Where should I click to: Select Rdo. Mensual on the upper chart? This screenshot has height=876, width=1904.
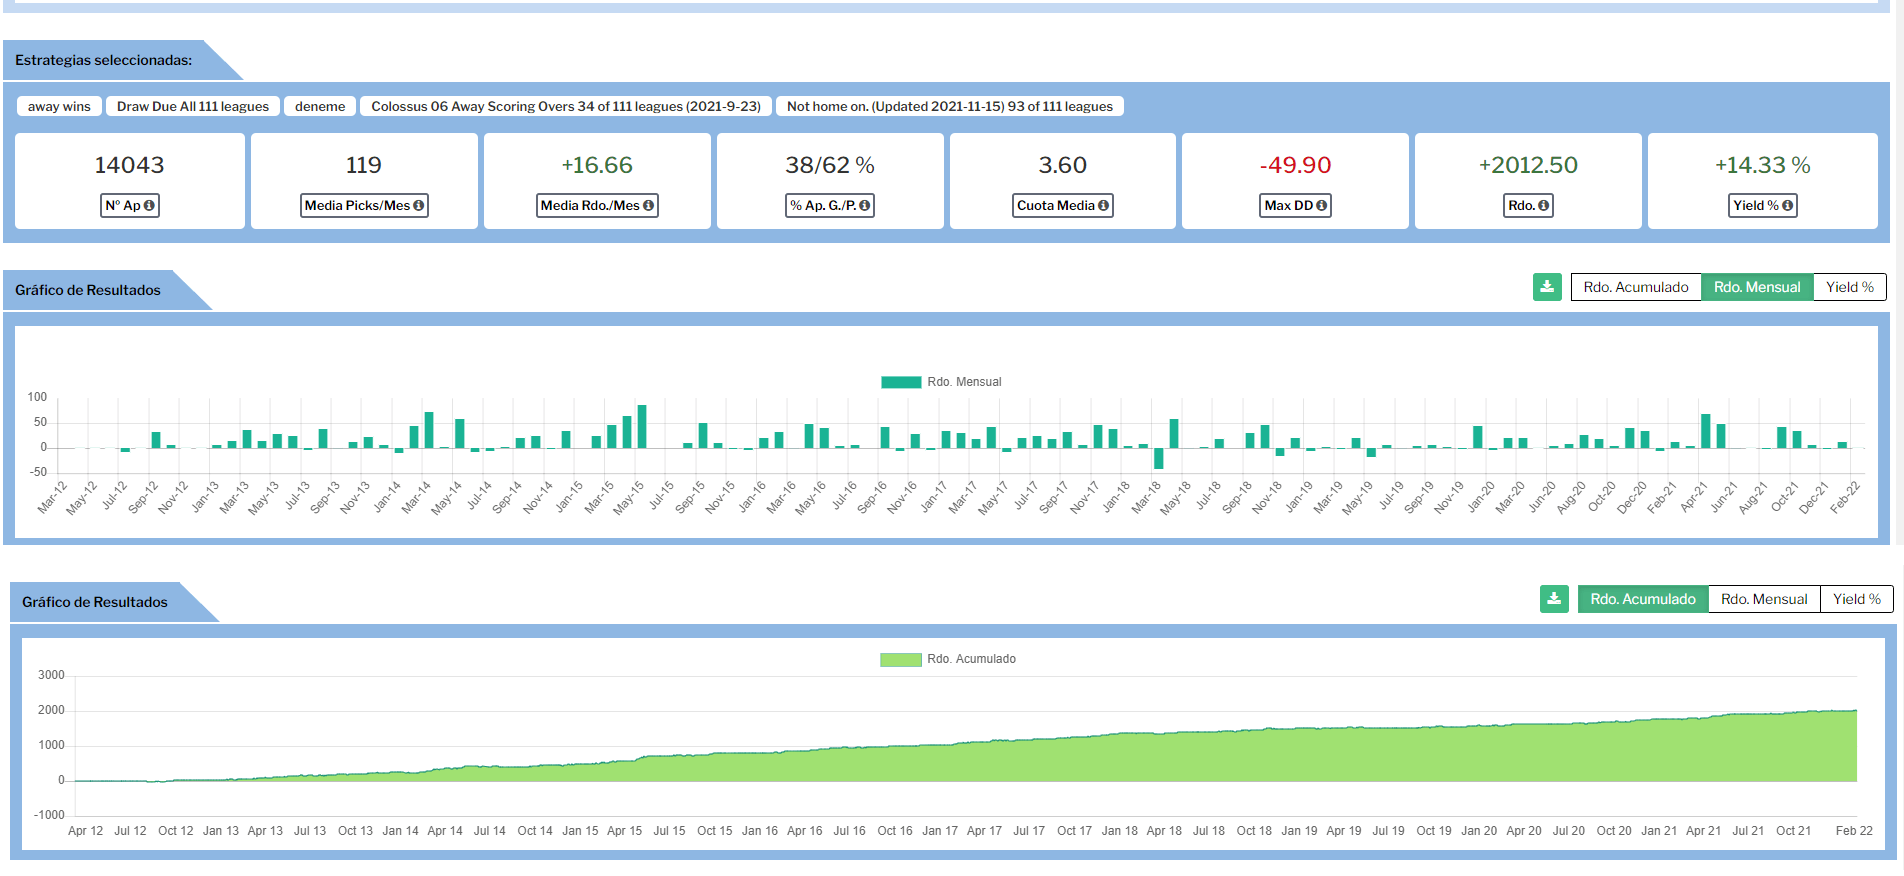coord(1756,287)
